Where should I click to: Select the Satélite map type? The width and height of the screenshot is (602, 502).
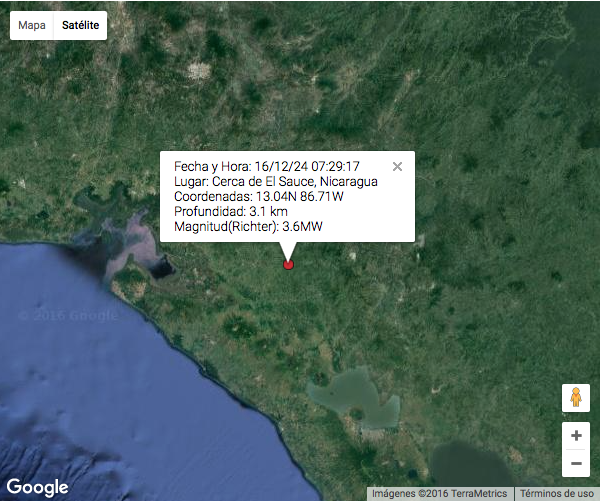pos(80,25)
